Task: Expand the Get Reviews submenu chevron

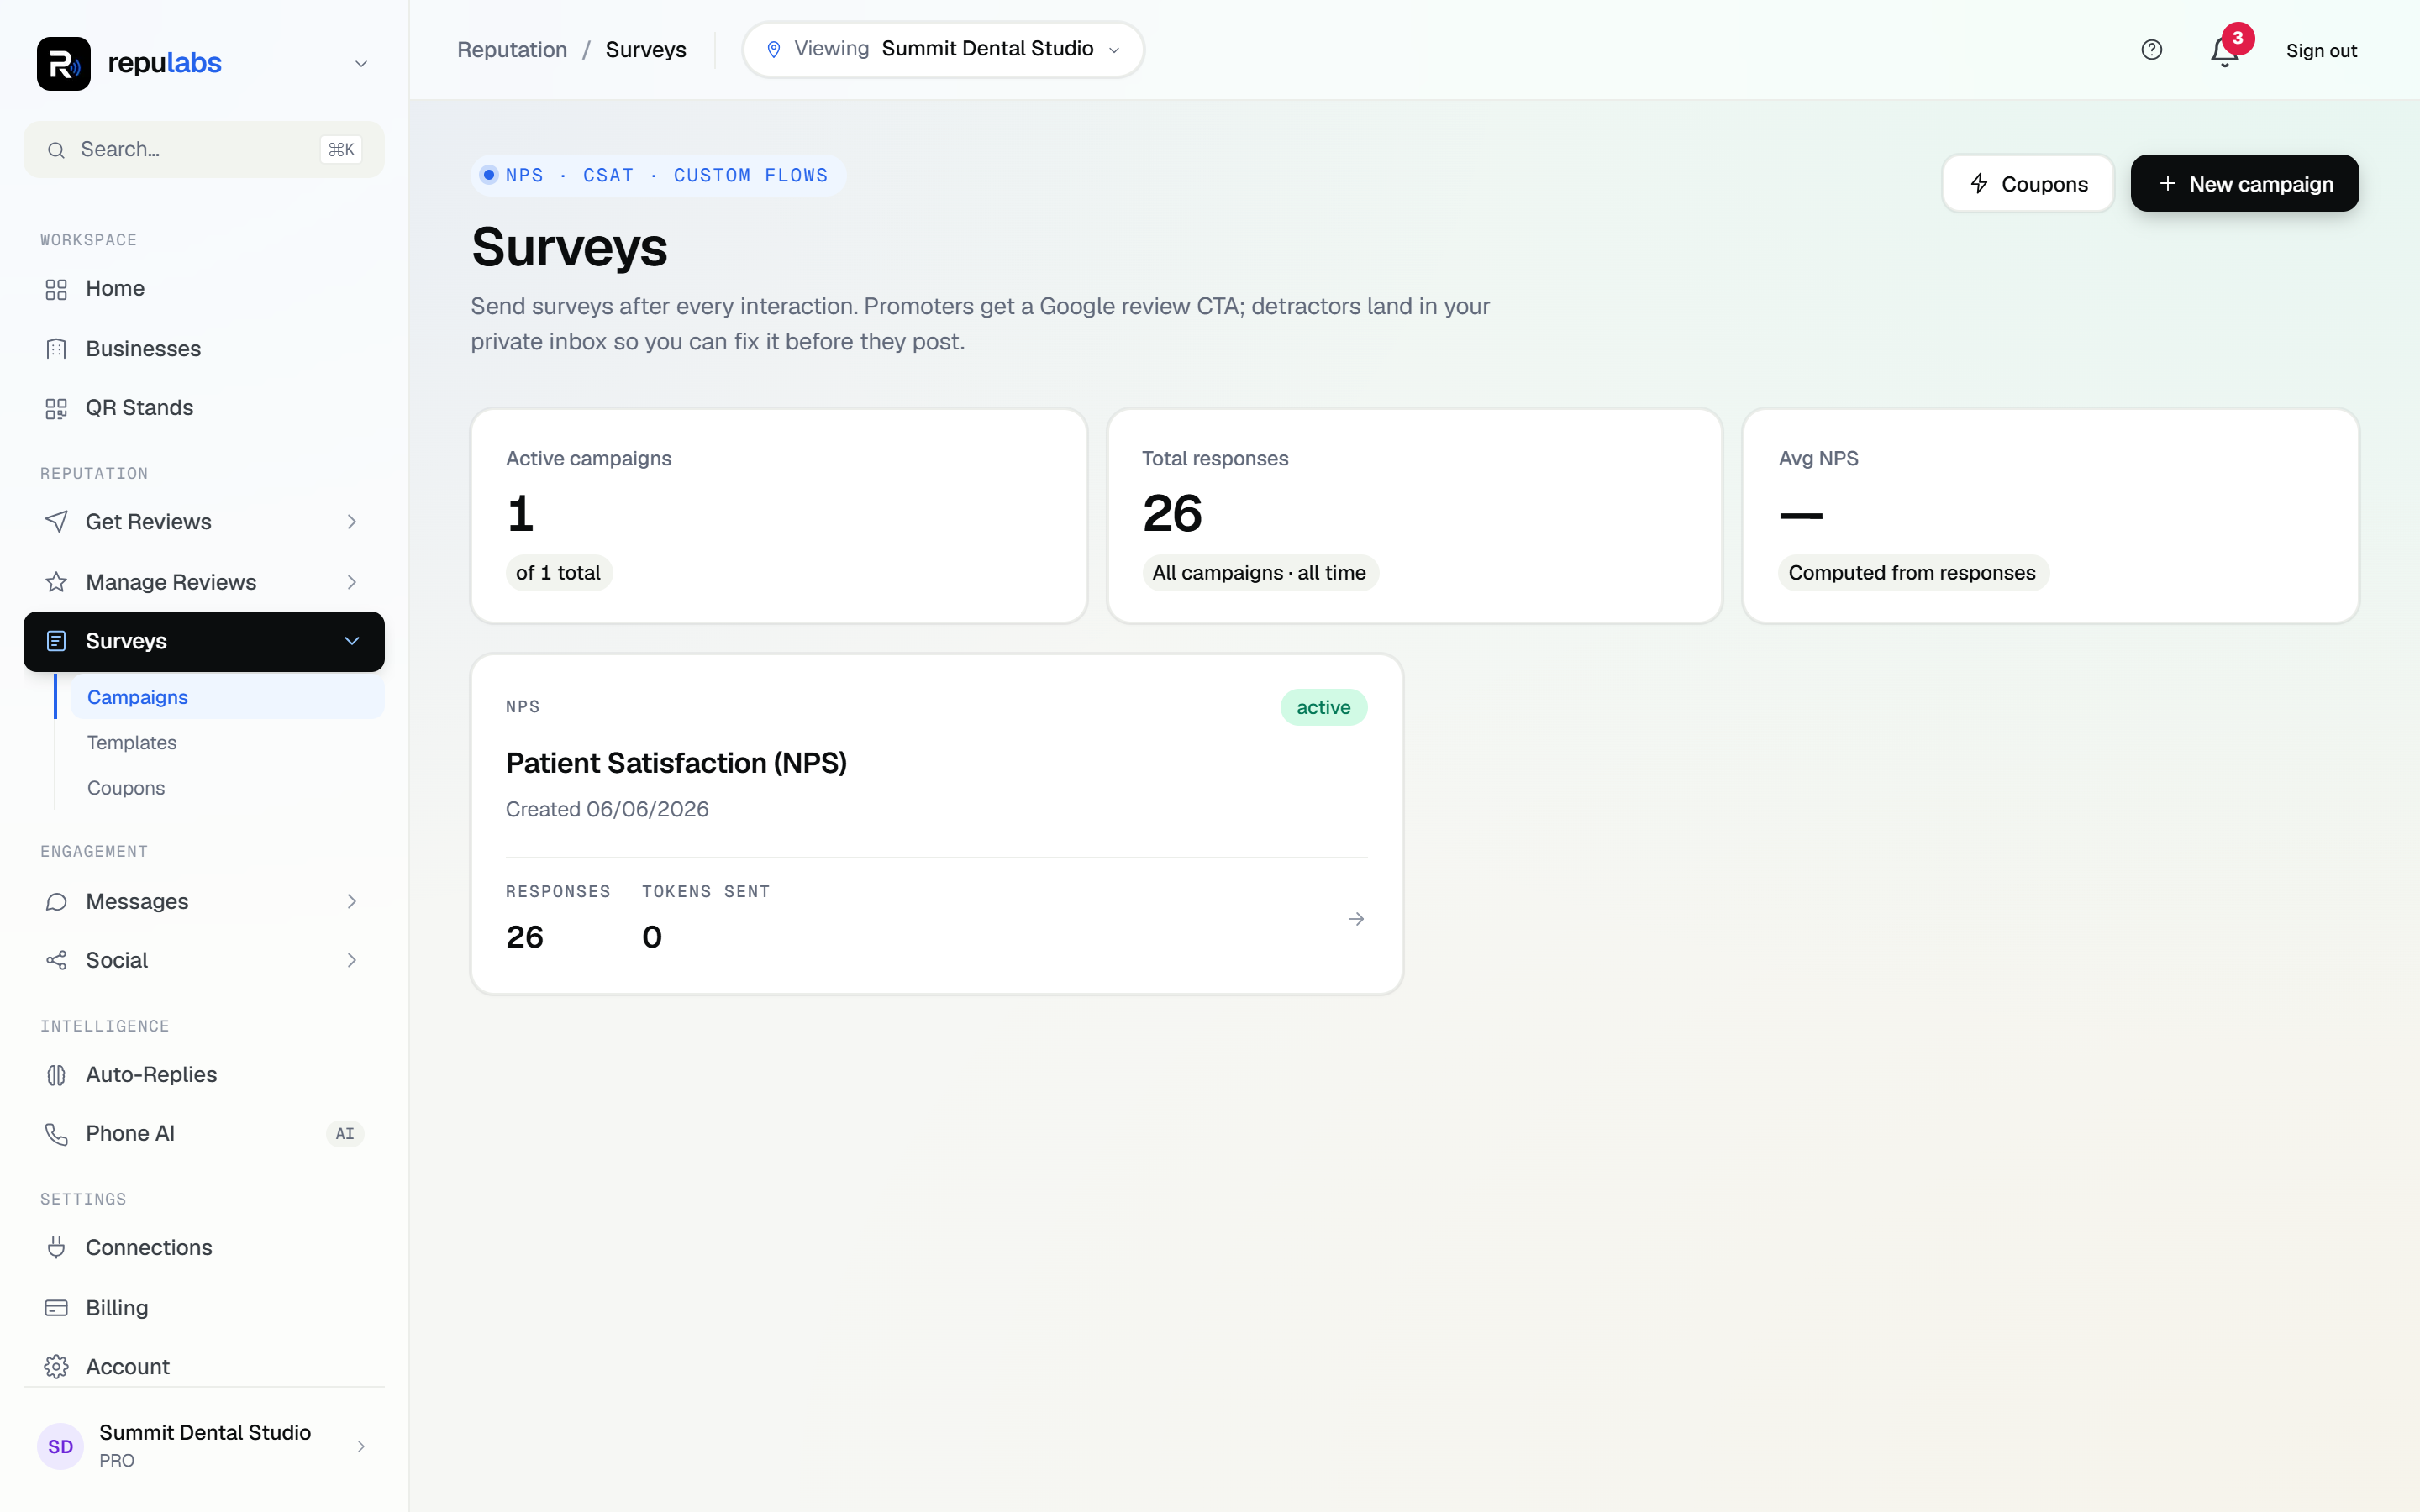Action: coord(352,522)
